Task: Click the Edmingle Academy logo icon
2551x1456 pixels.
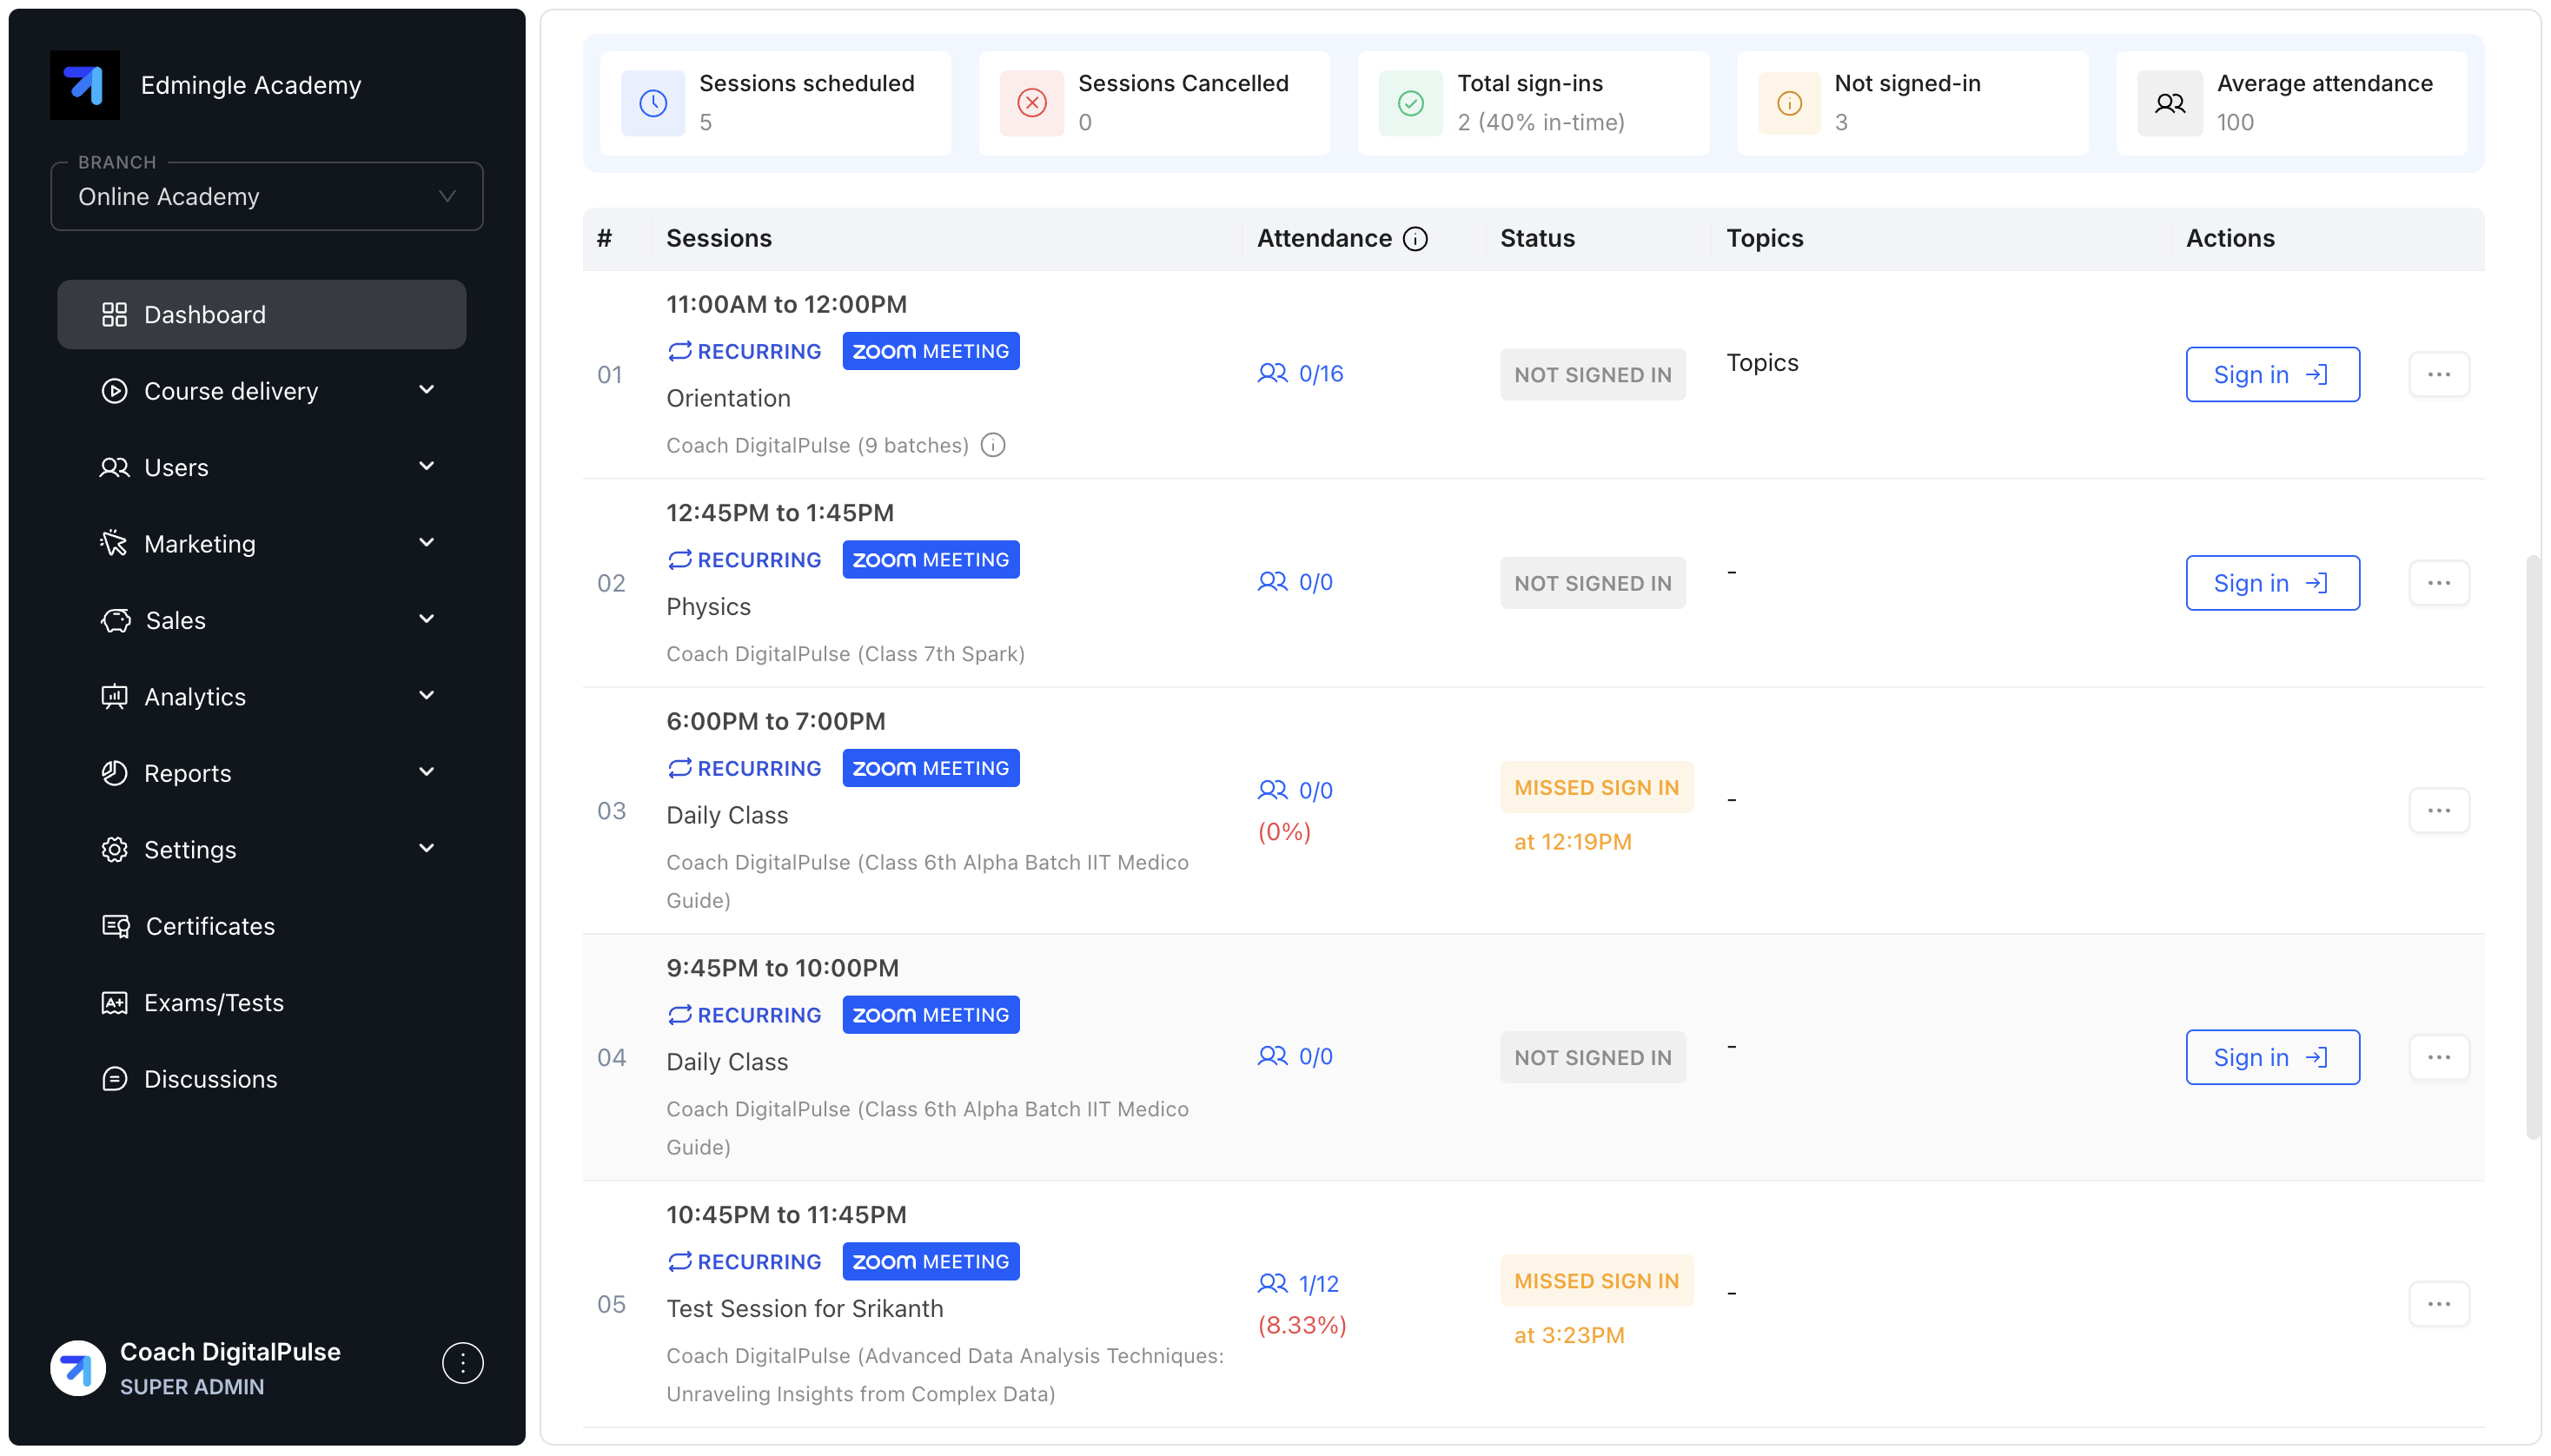Action: tap(85, 85)
